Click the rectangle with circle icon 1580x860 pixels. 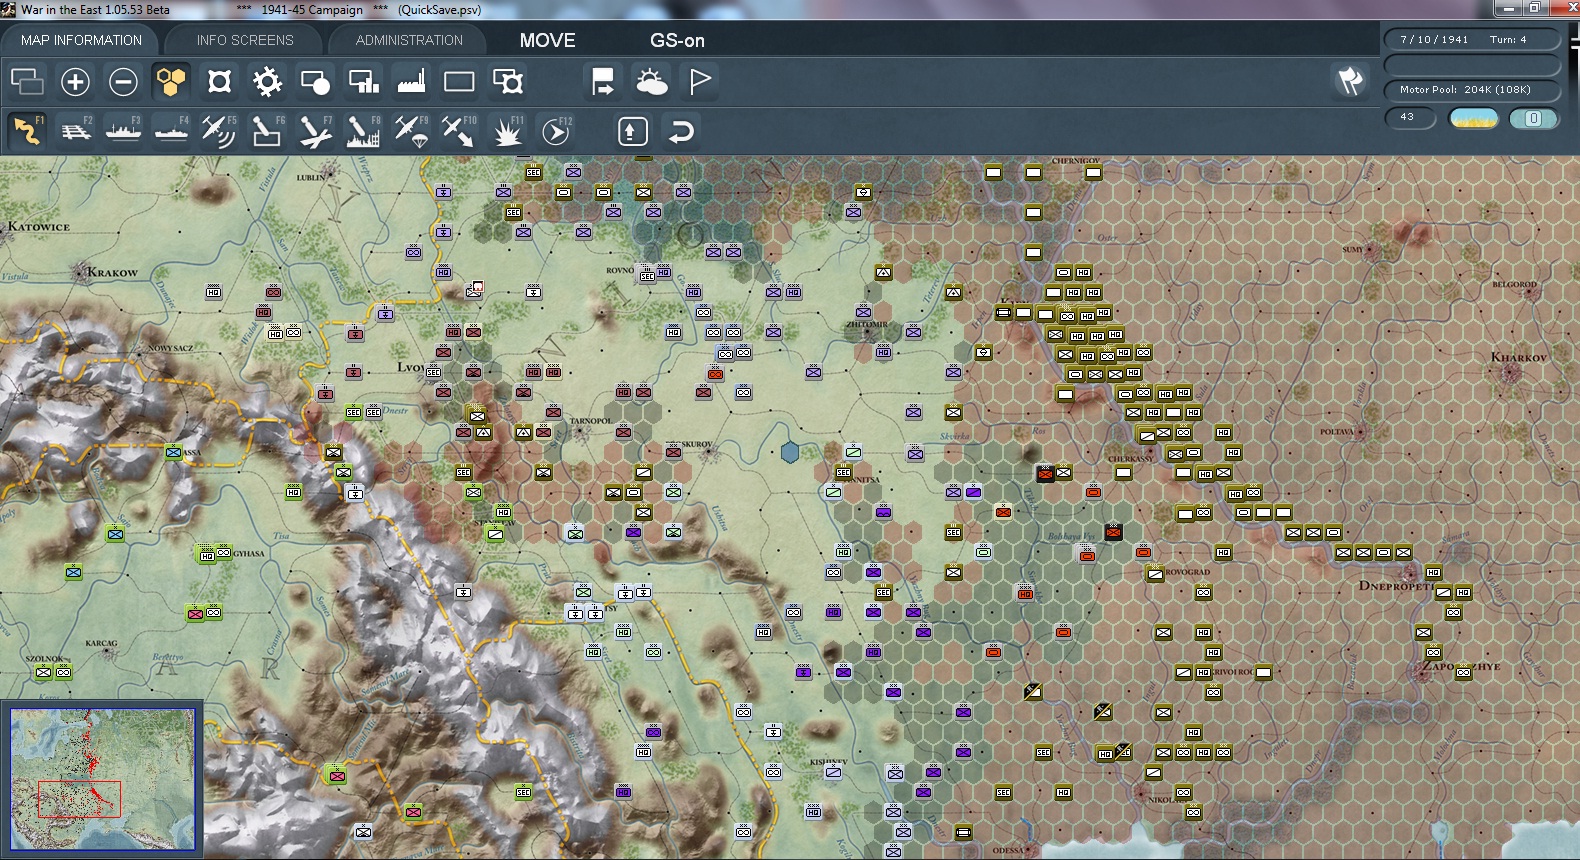[x=315, y=81]
